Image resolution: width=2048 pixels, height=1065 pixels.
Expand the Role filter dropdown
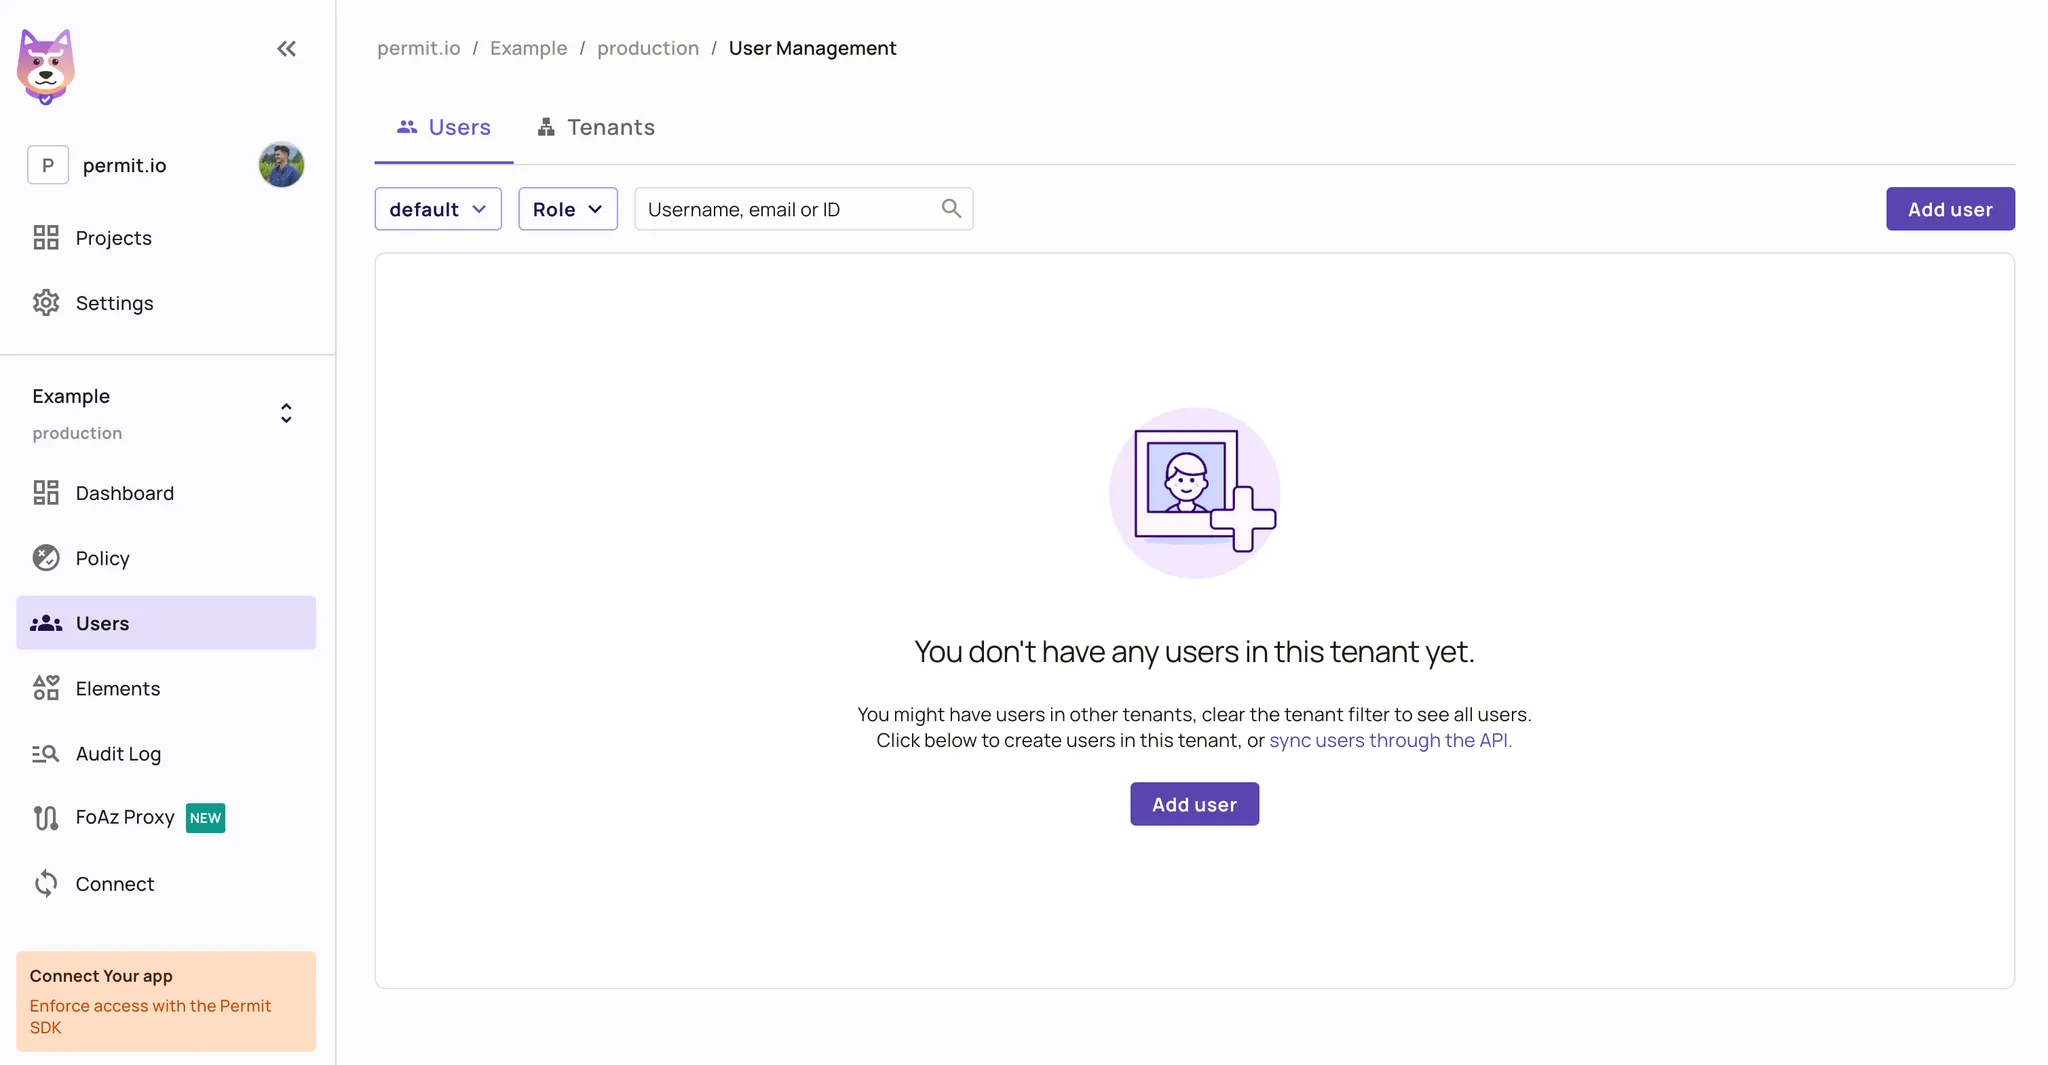pos(567,209)
